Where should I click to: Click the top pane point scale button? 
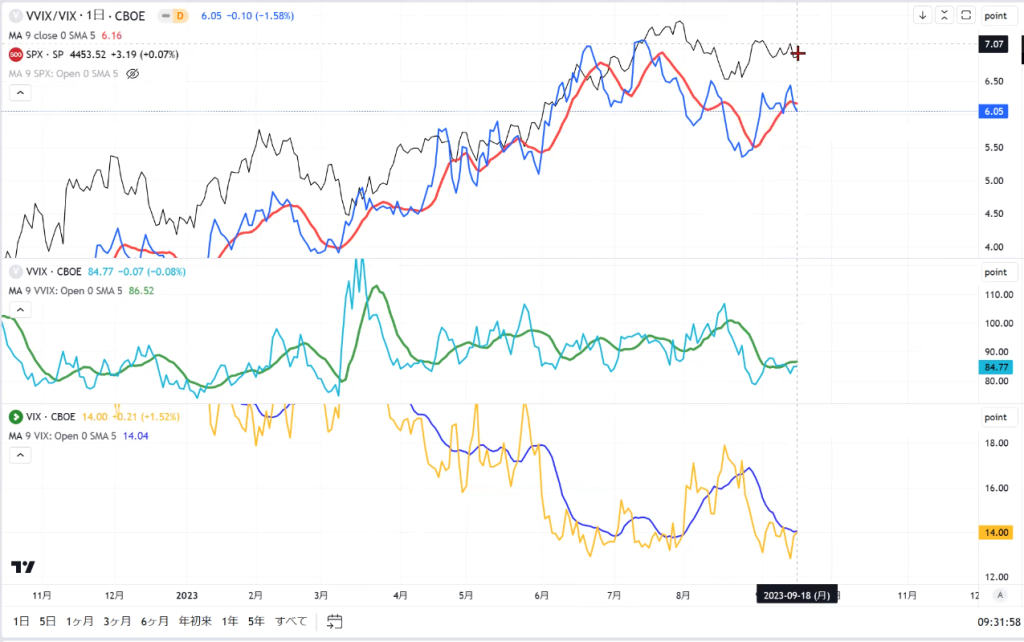pos(996,16)
